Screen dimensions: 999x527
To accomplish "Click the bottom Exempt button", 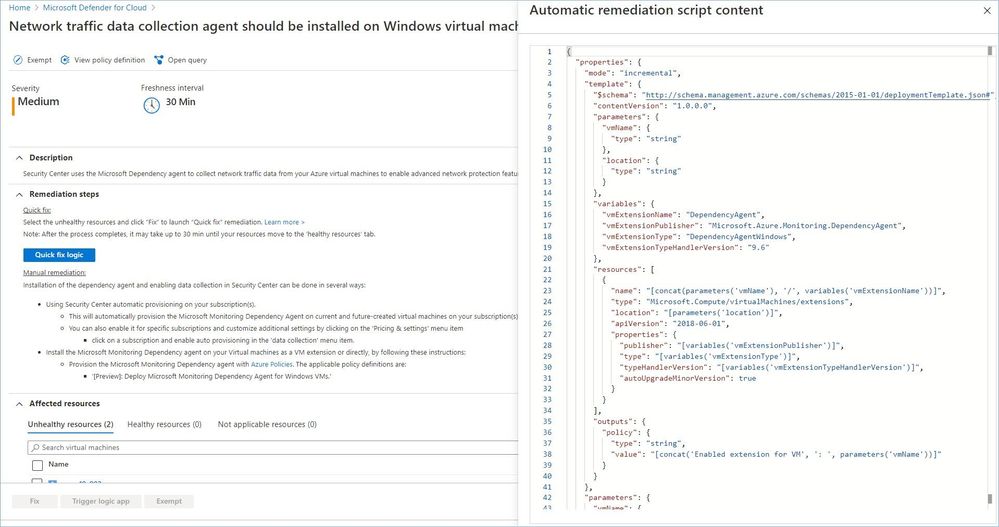I will tap(169, 502).
